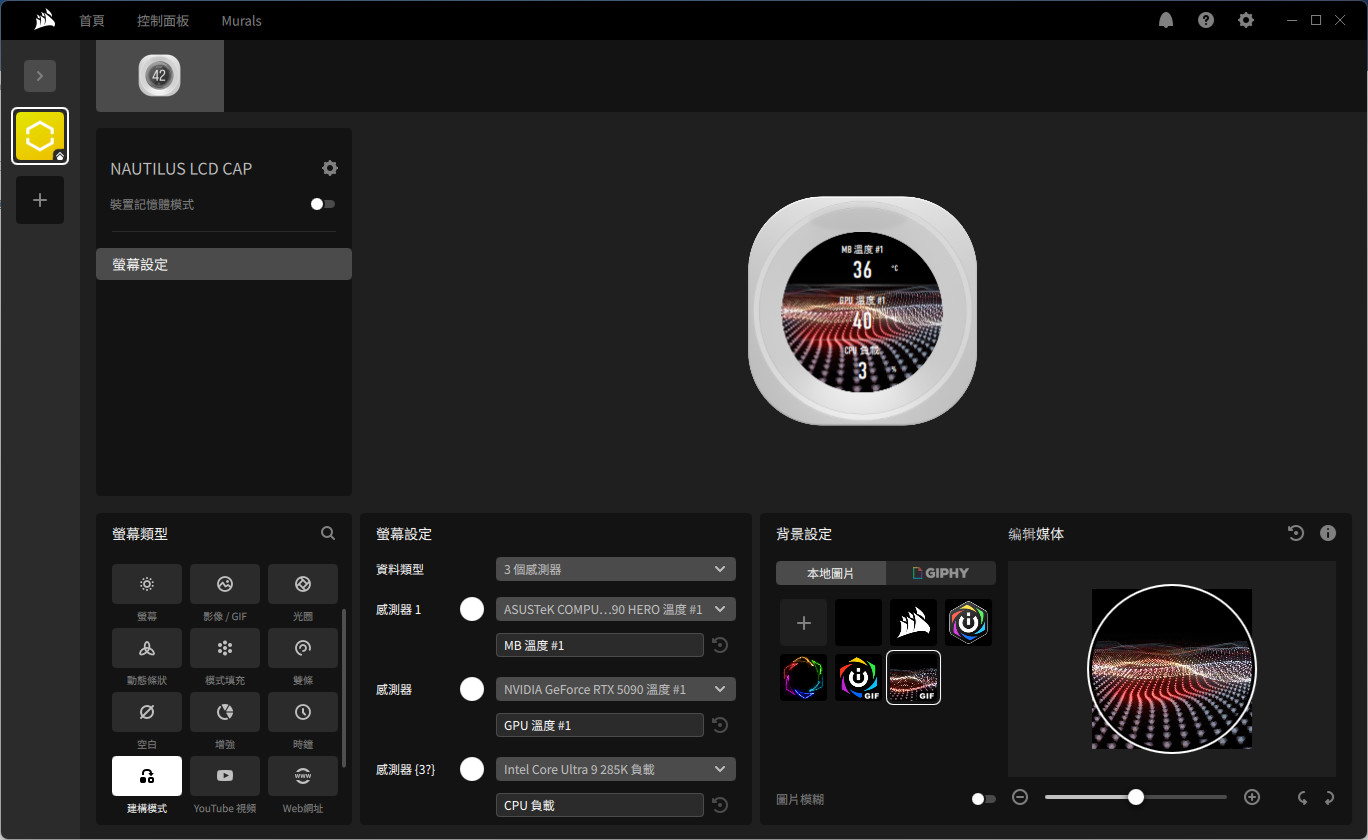Reset the GPU 溫度 #1 label

click(x=720, y=725)
